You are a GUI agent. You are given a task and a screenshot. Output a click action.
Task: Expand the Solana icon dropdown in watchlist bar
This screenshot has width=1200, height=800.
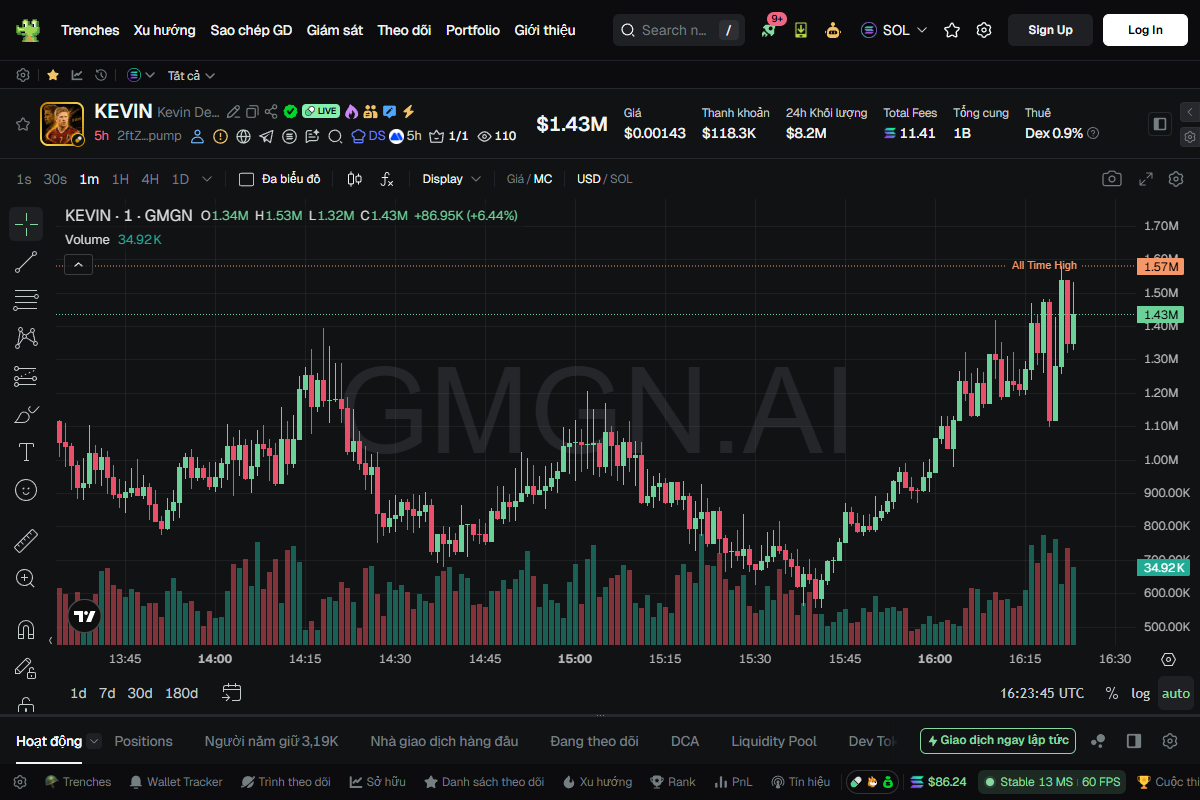click(x=141, y=75)
